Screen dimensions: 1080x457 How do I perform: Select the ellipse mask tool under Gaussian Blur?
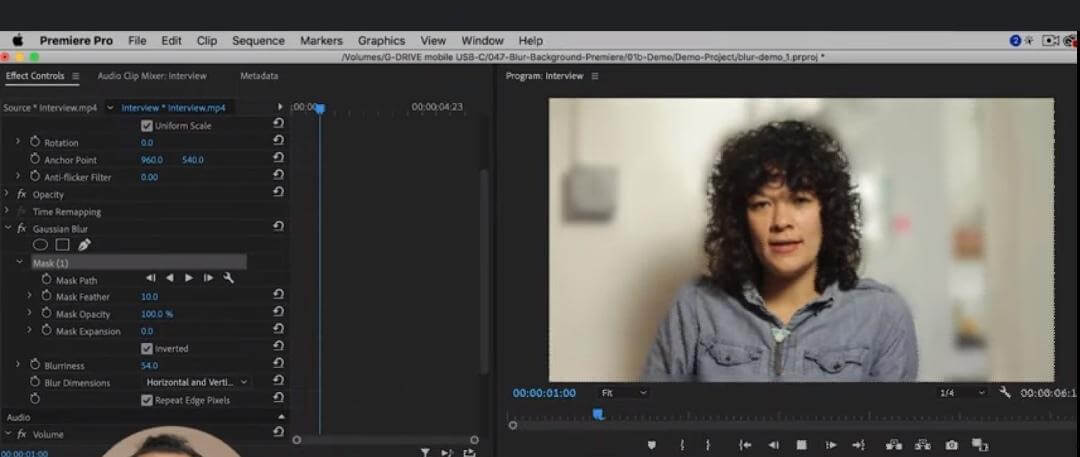[41, 245]
